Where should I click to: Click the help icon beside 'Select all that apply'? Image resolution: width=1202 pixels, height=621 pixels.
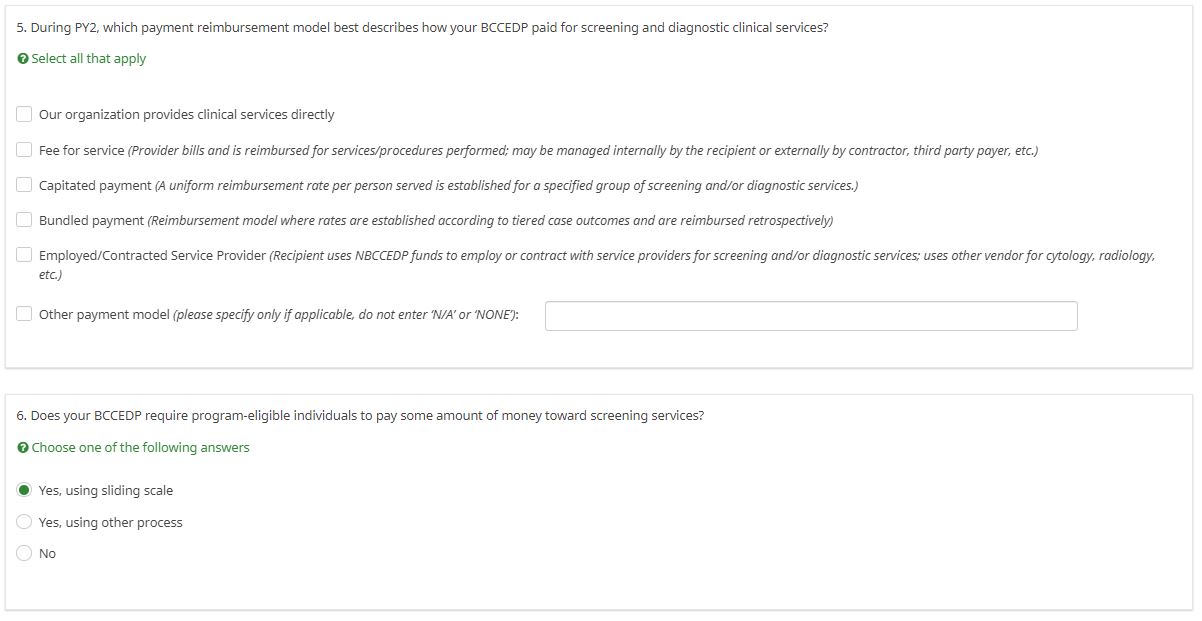click(x=23, y=59)
